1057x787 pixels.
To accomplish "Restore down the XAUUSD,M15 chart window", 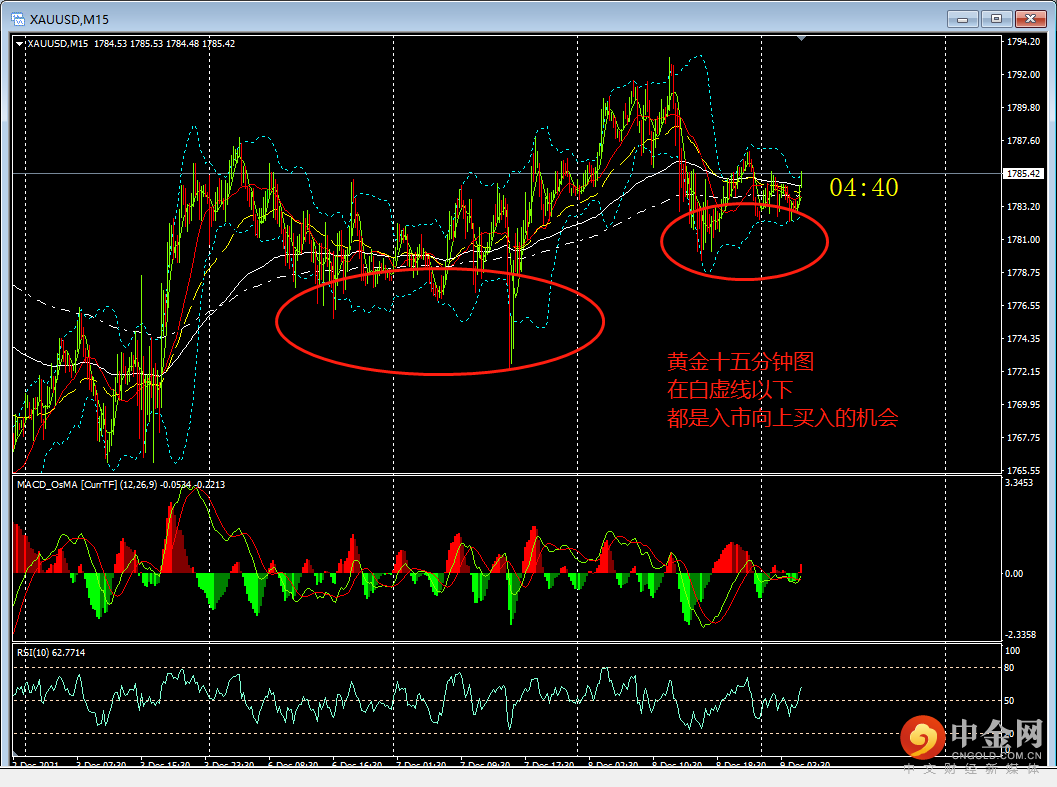I will (x=996, y=19).
